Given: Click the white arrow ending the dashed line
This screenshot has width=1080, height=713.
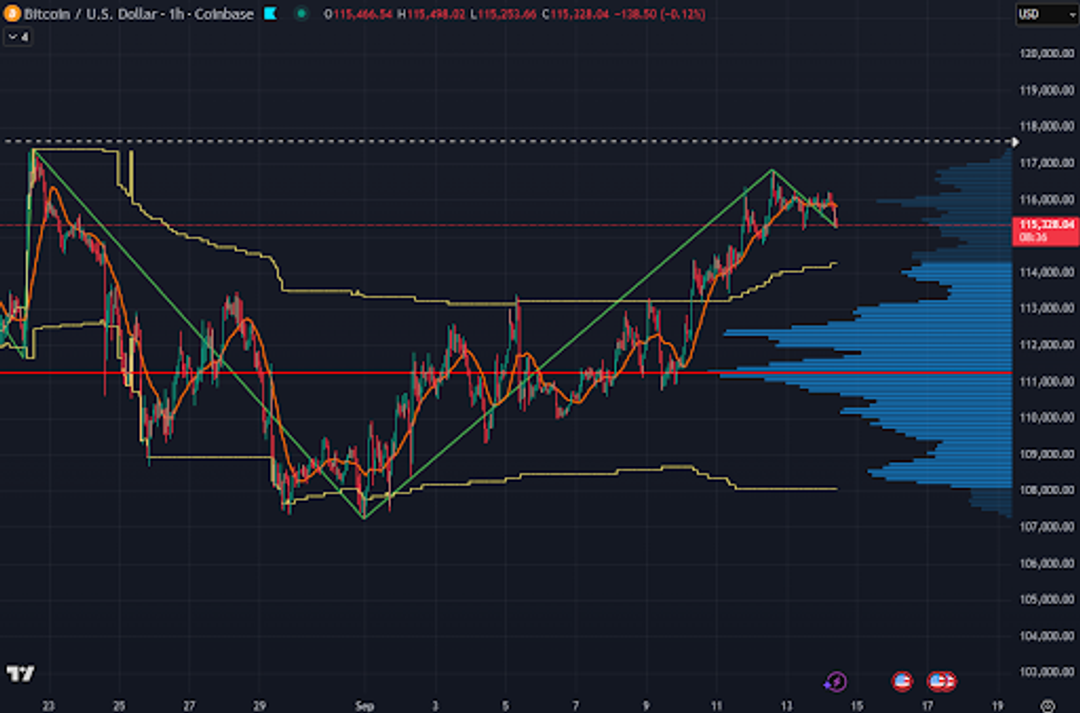Looking at the screenshot, I should coord(1015,141).
